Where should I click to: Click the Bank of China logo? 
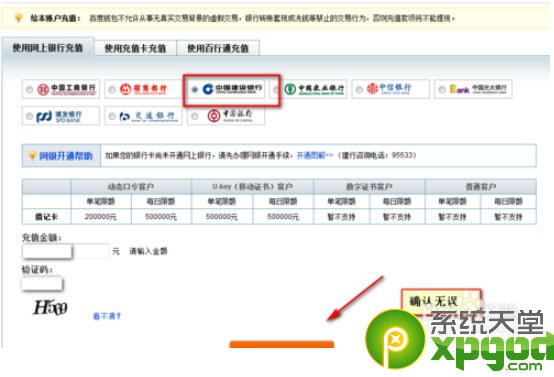click(x=230, y=116)
